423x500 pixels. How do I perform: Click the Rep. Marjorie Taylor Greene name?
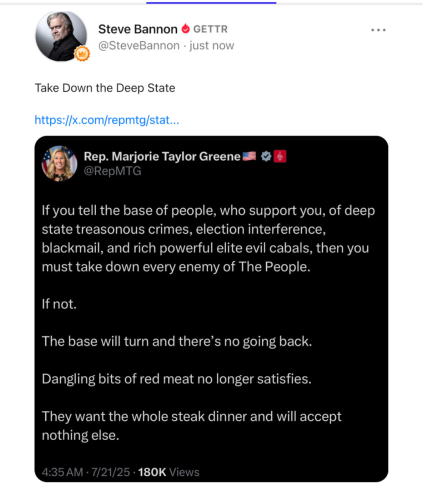click(162, 156)
